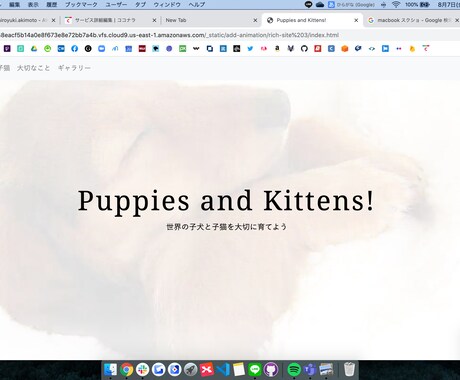460x380 pixels.
Task: Open the 履歴 menu
Action: point(52,5)
